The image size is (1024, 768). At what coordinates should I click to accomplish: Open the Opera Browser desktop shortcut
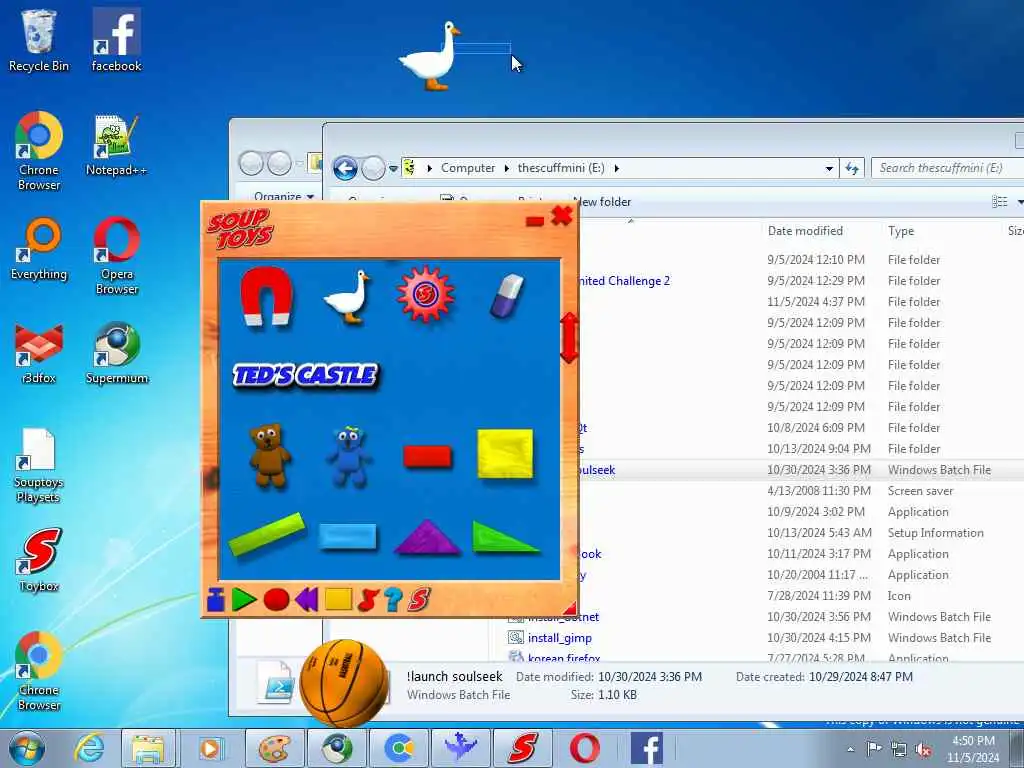(x=116, y=256)
